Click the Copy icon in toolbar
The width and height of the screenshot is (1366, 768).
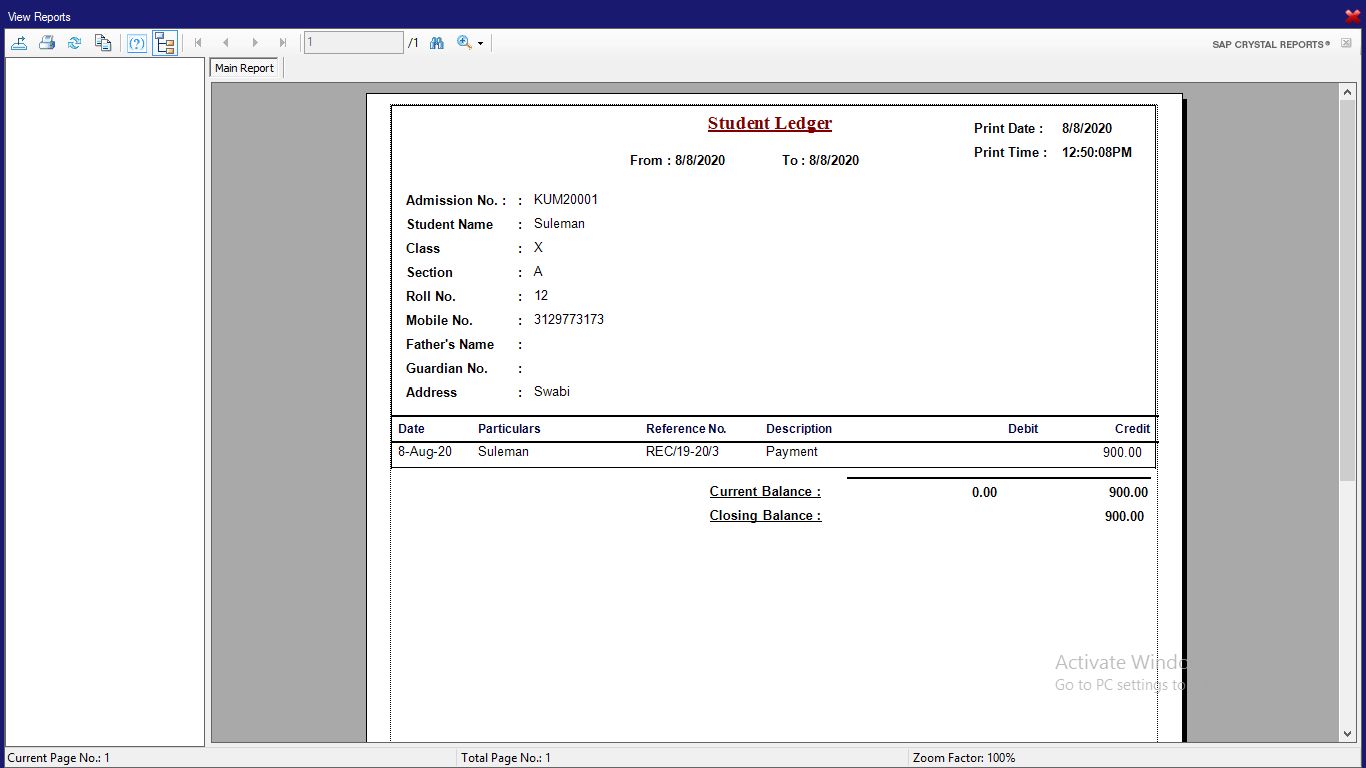[x=102, y=43]
